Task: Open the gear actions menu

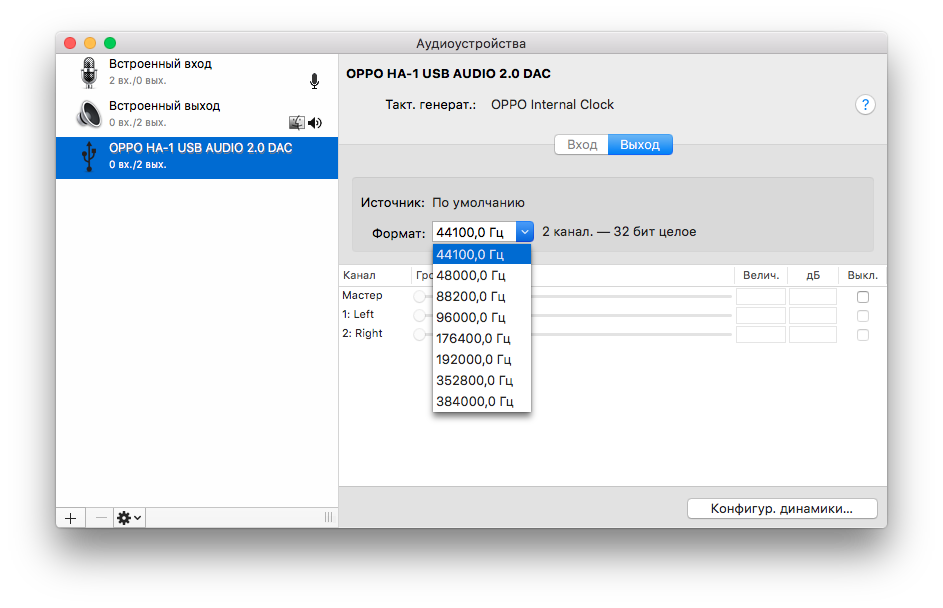Action: coord(129,518)
